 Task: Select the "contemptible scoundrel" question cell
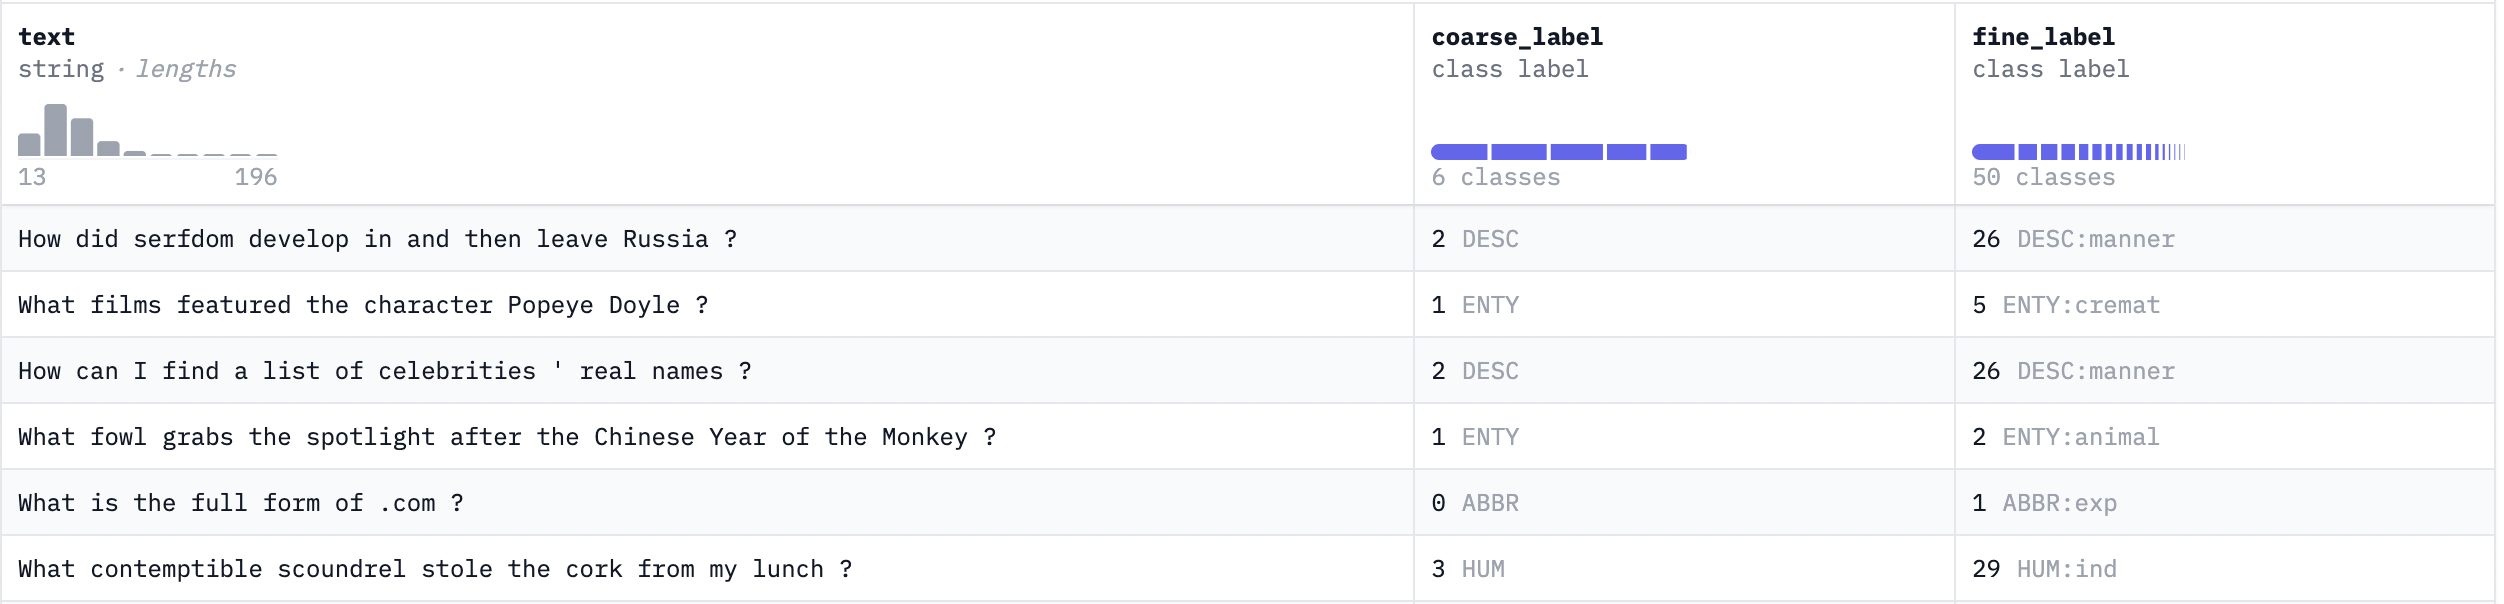pos(434,569)
